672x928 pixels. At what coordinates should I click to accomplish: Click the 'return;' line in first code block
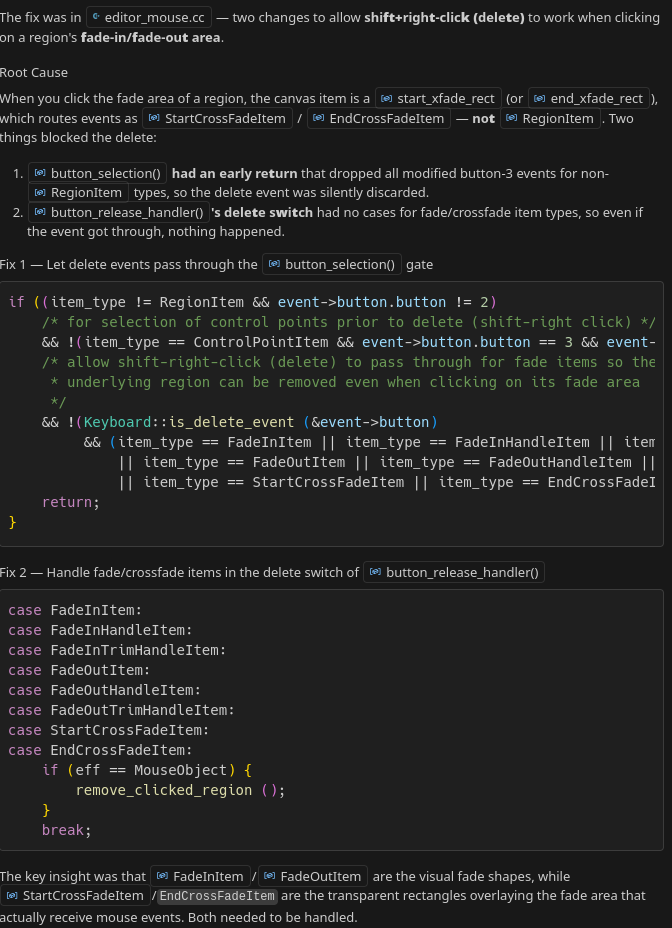pyautogui.click(x=71, y=502)
